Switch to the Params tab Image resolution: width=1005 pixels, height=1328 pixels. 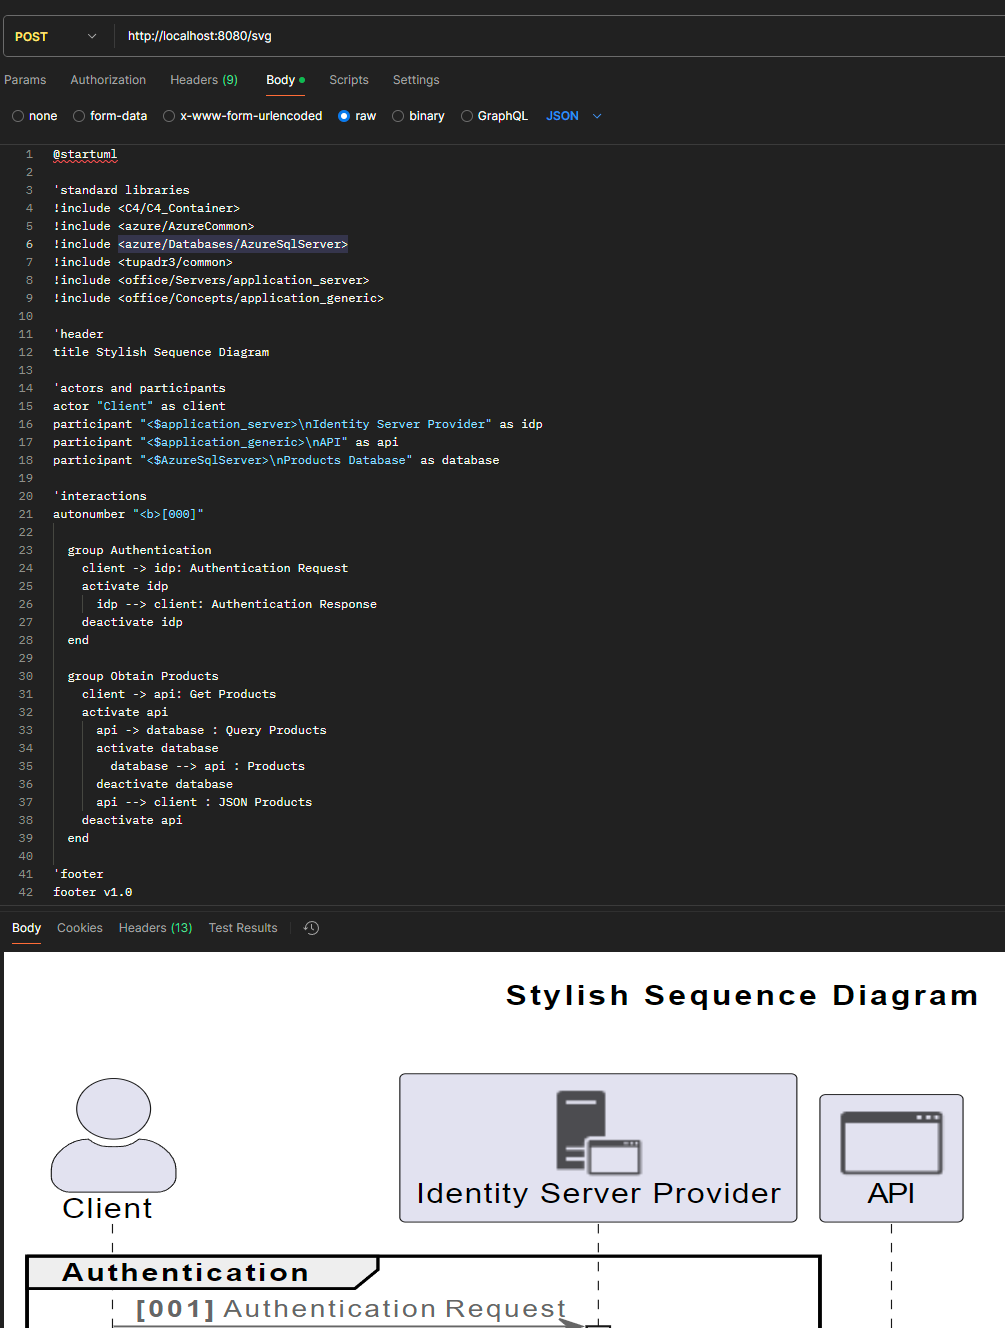(x=25, y=80)
